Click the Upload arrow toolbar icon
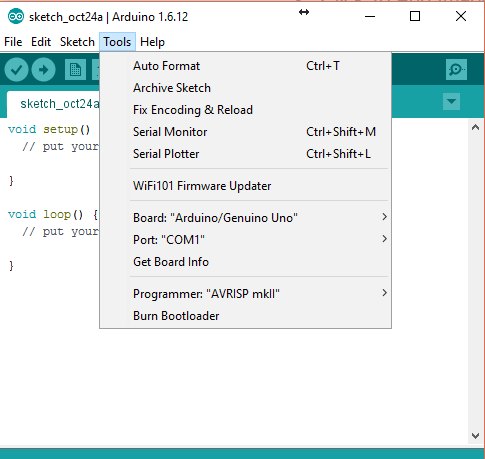485x459 pixels. point(43,70)
